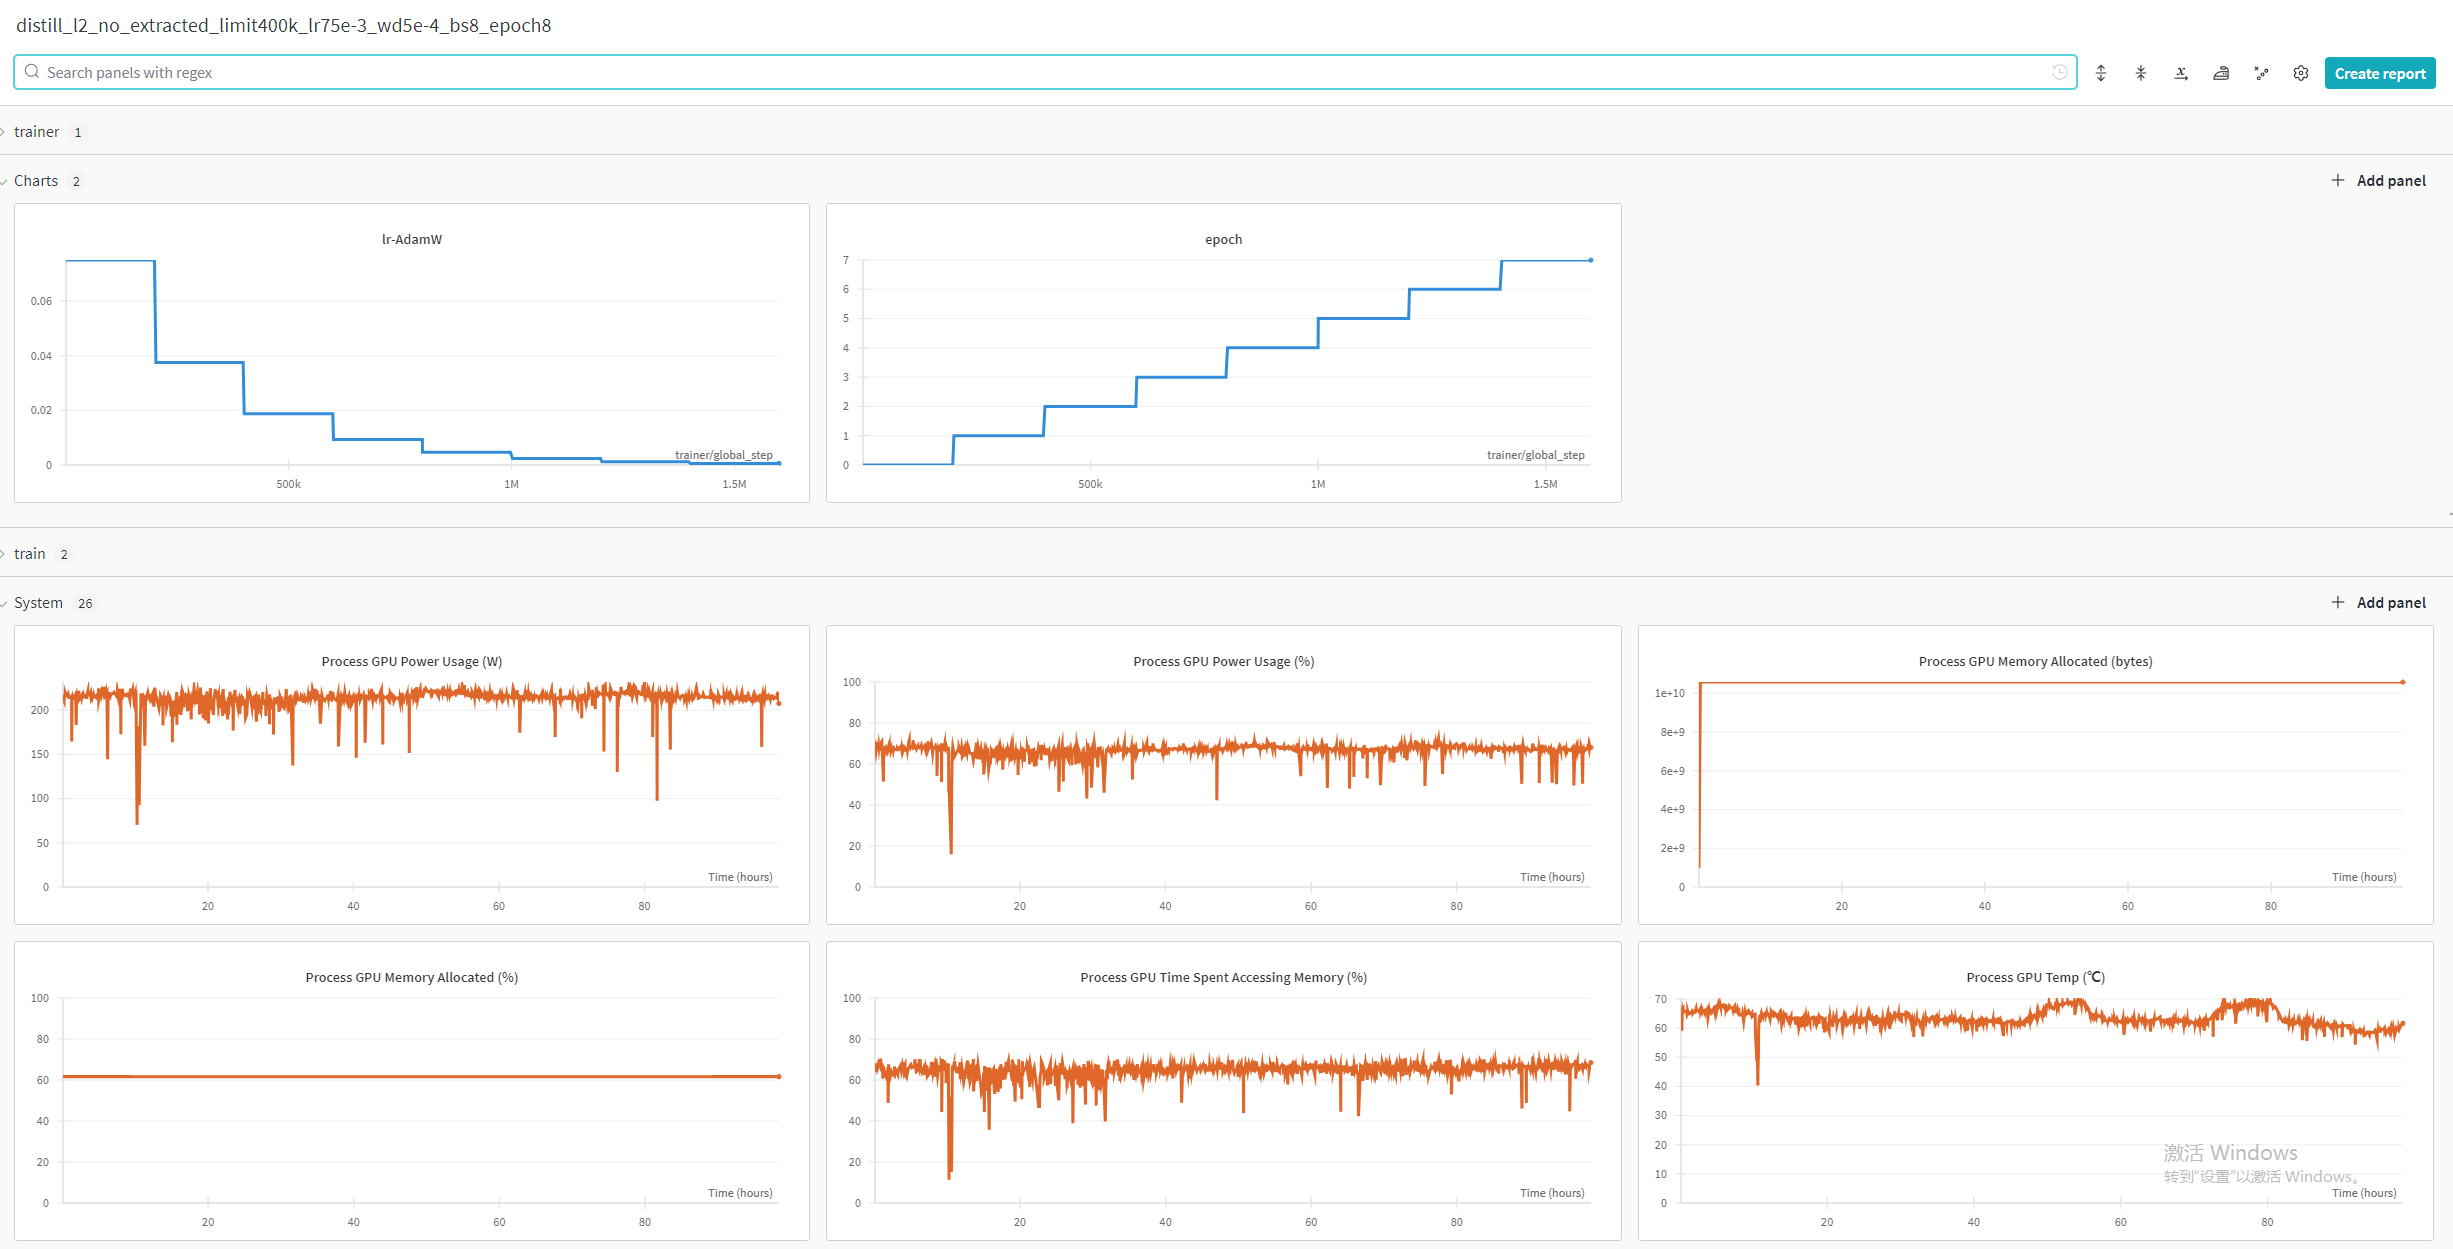Open workspace settings gear icon
Screen dimensions: 2453x1249
click(x=2301, y=73)
